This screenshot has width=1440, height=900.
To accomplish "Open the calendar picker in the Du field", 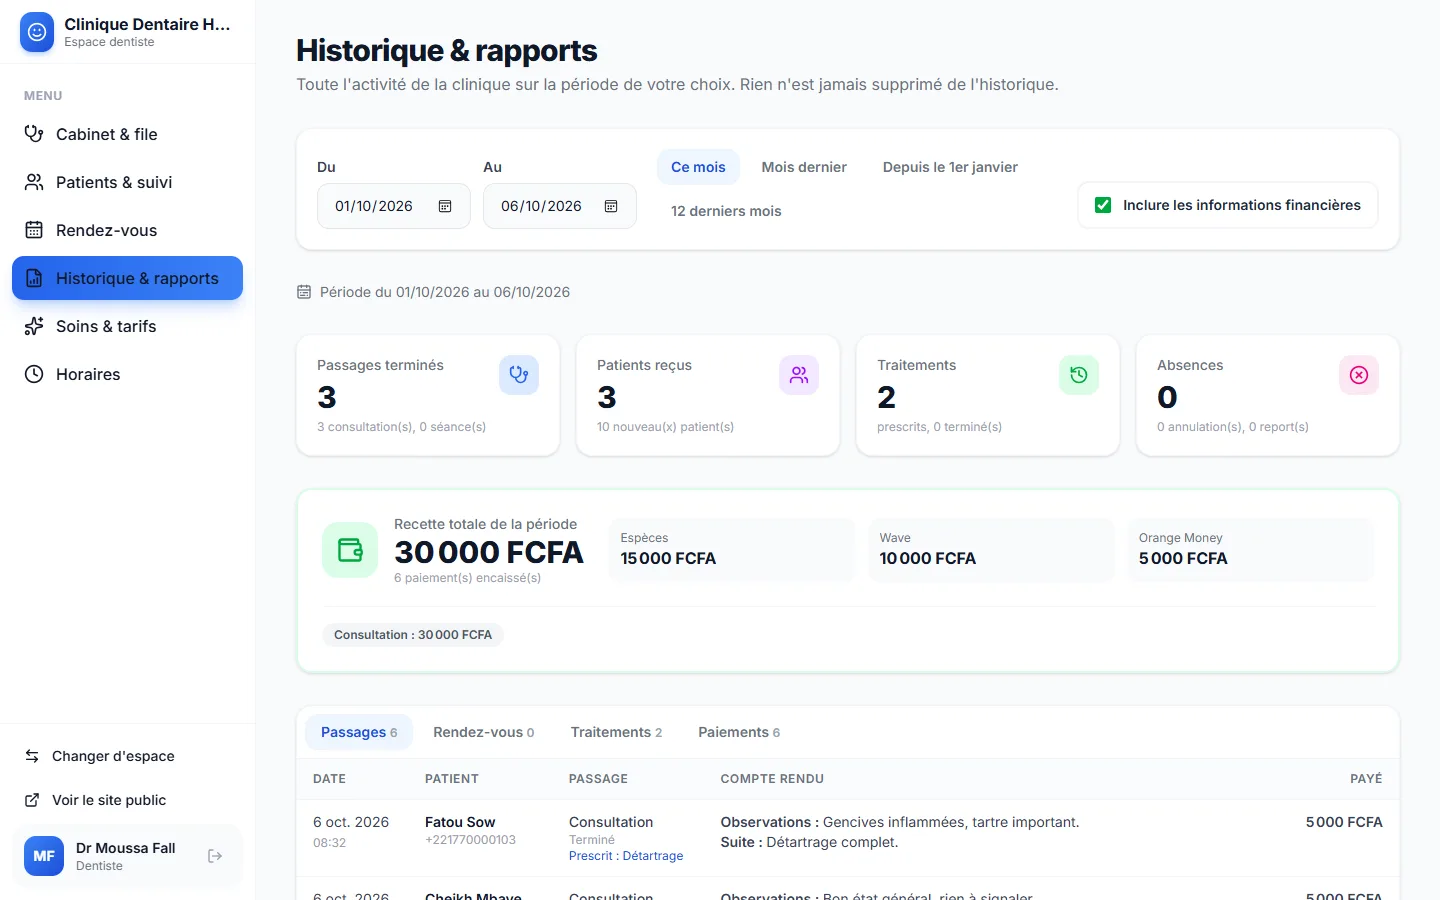I will [x=445, y=206].
